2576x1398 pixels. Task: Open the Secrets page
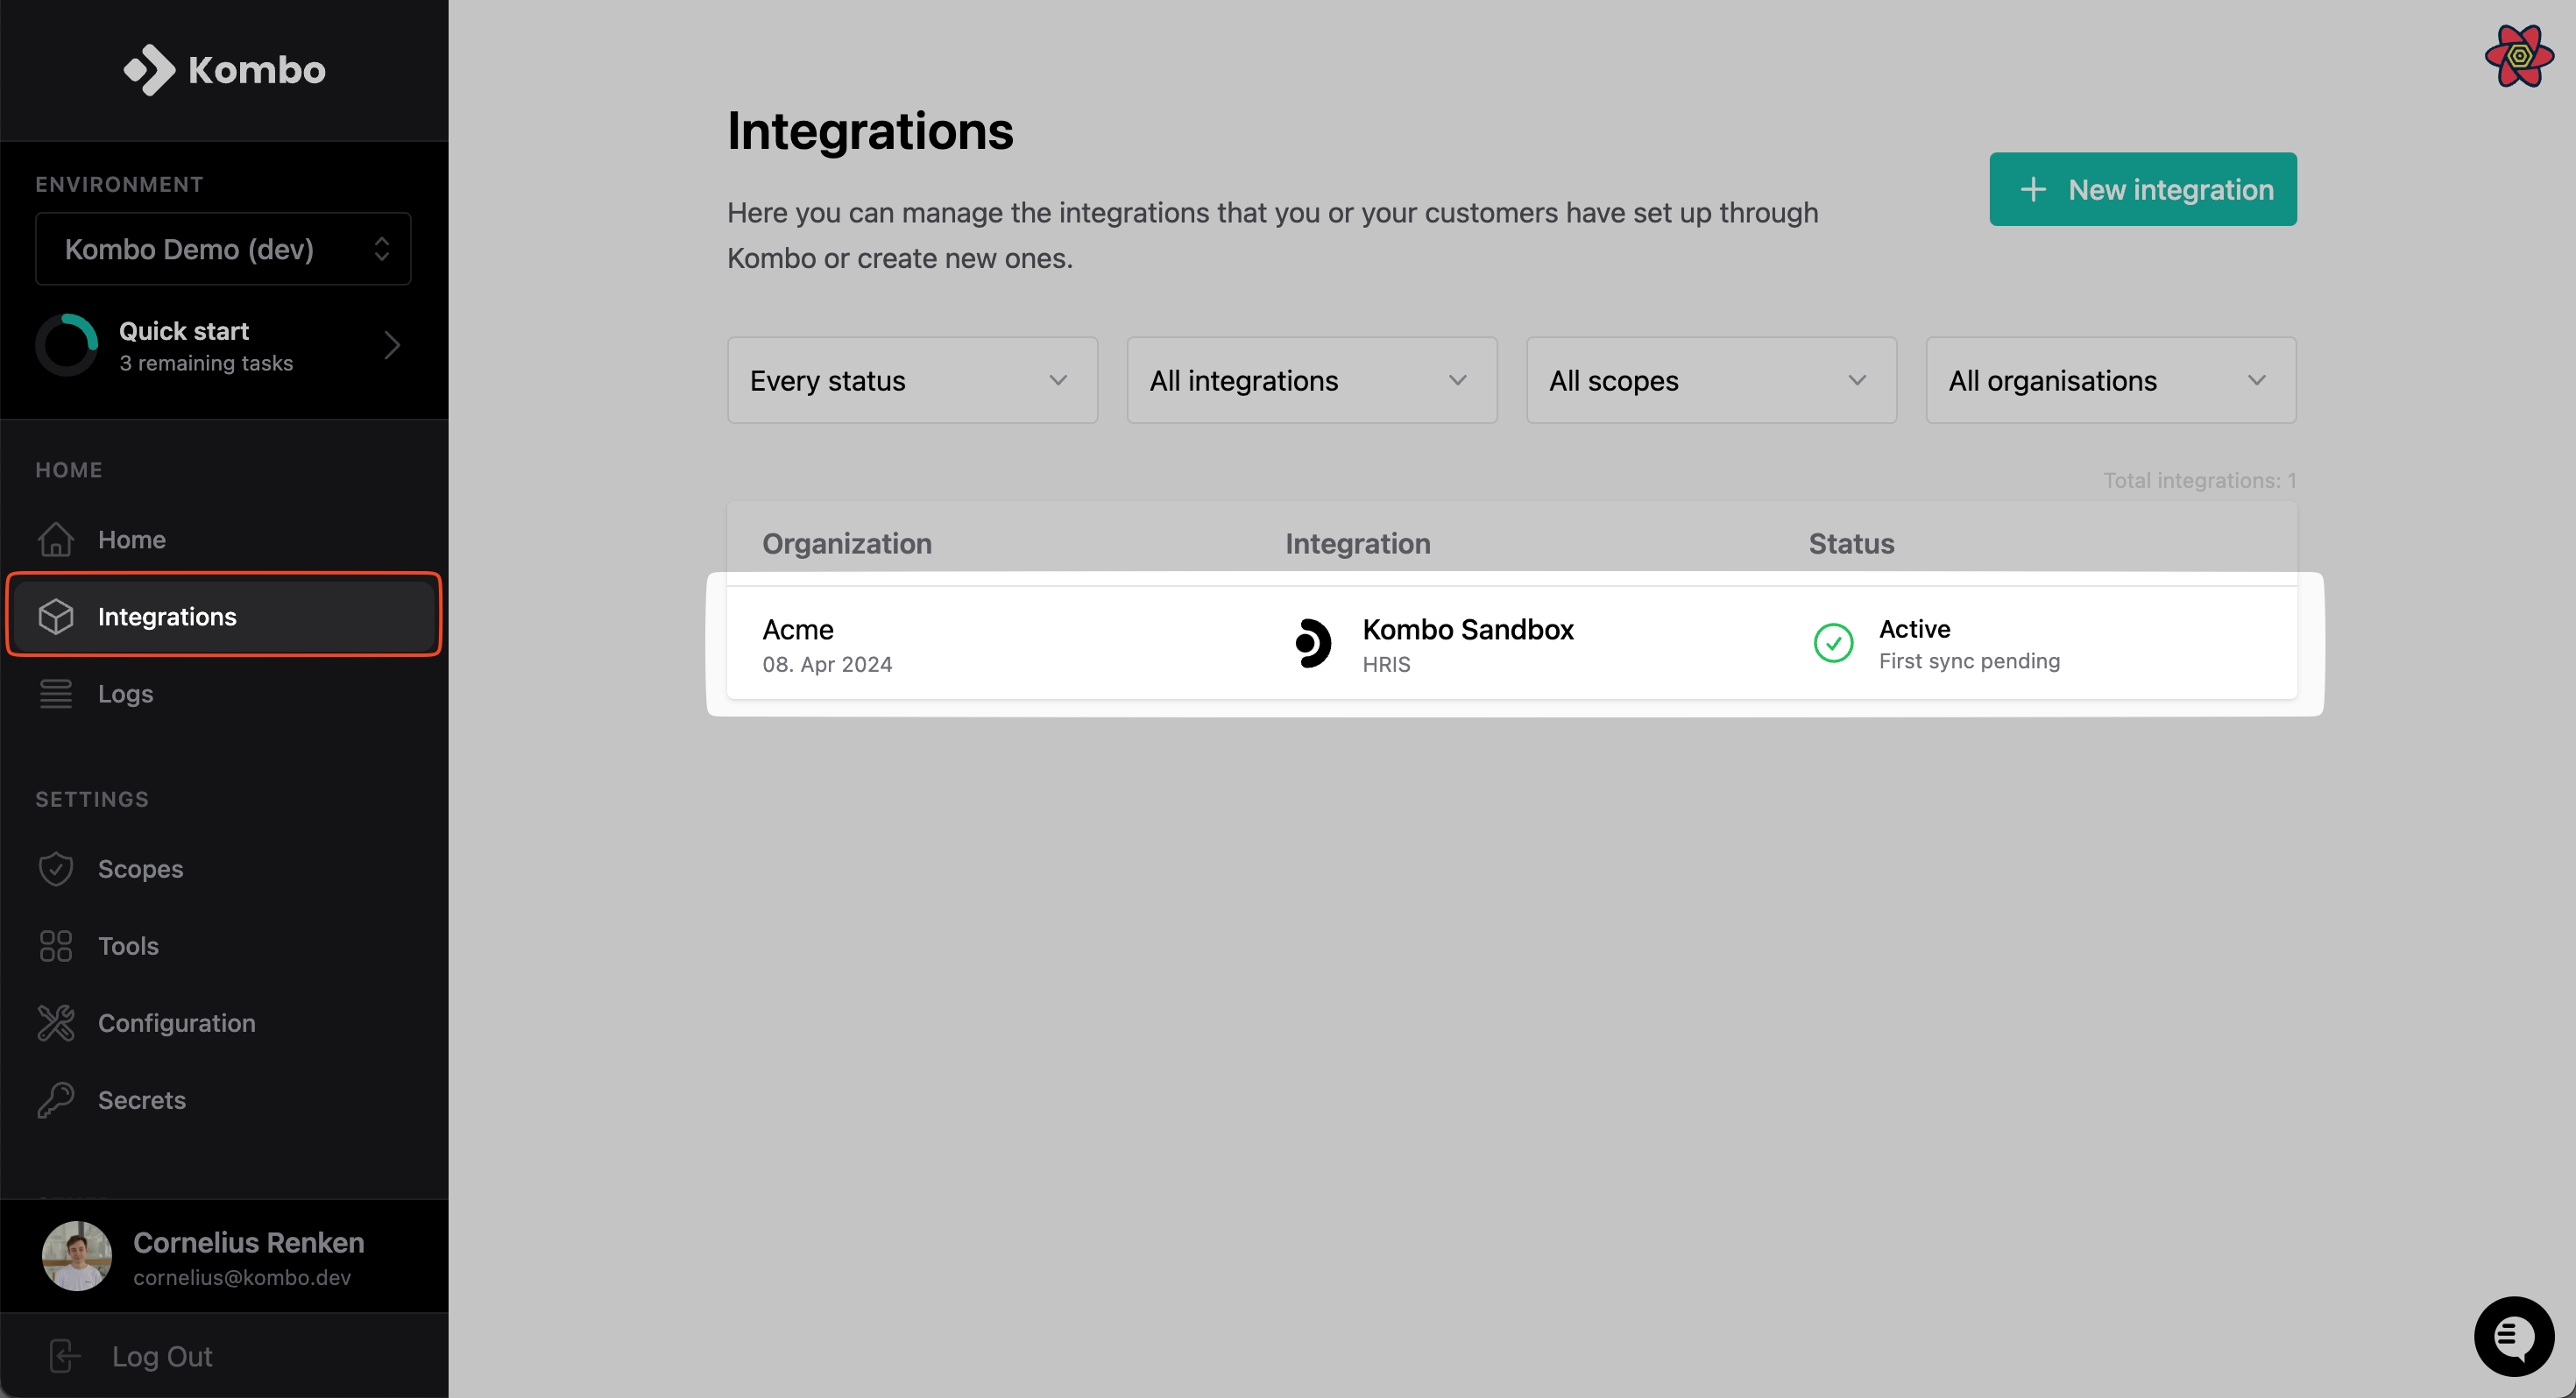(x=224, y=1099)
